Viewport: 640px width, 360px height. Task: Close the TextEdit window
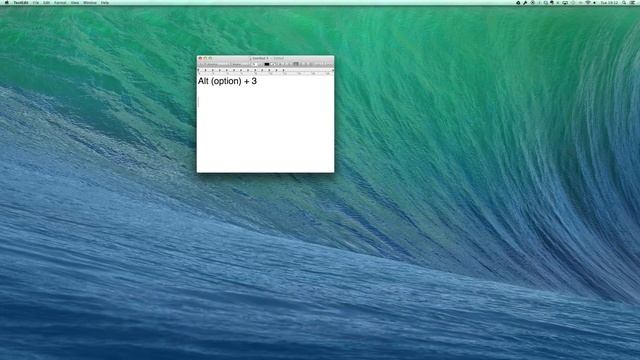pyautogui.click(x=200, y=58)
